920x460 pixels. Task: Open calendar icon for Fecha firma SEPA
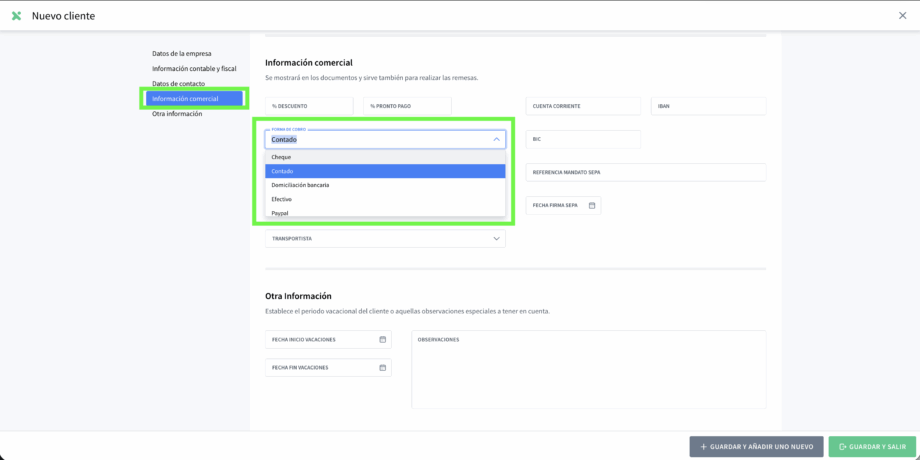(x=592, y=205)
